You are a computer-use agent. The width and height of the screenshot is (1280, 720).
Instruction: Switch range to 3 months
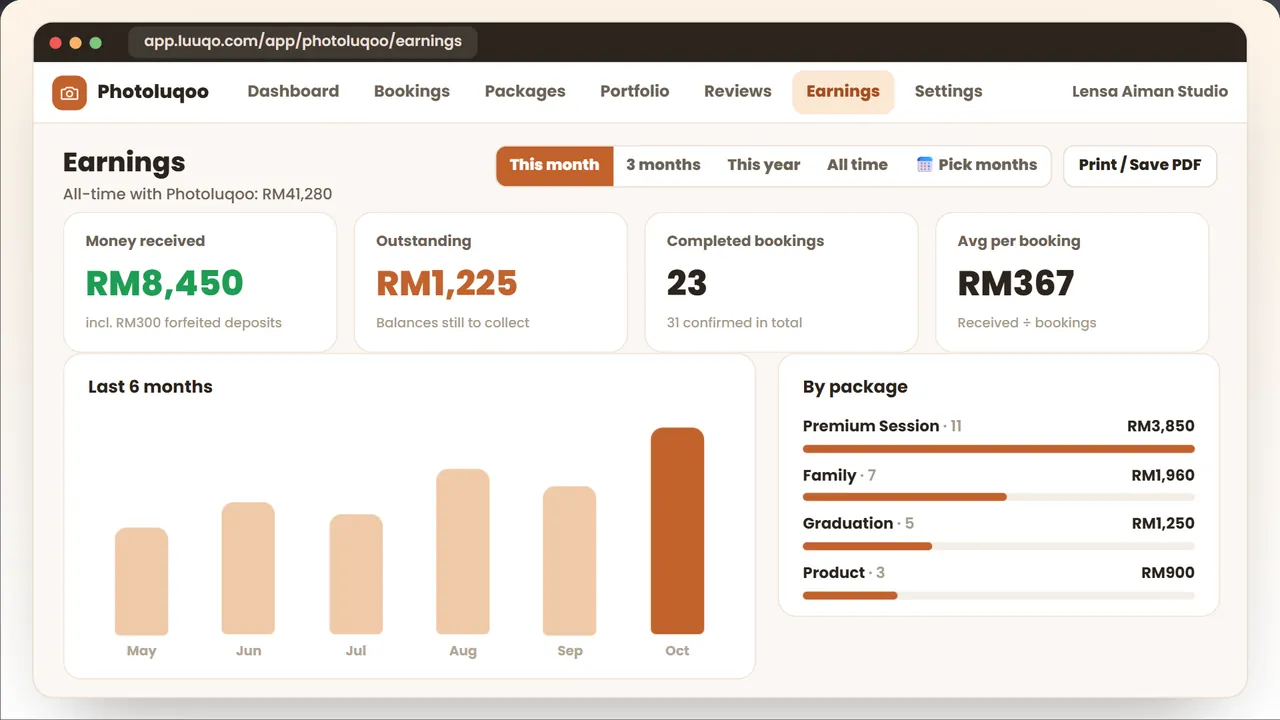[x=663, y=165]
